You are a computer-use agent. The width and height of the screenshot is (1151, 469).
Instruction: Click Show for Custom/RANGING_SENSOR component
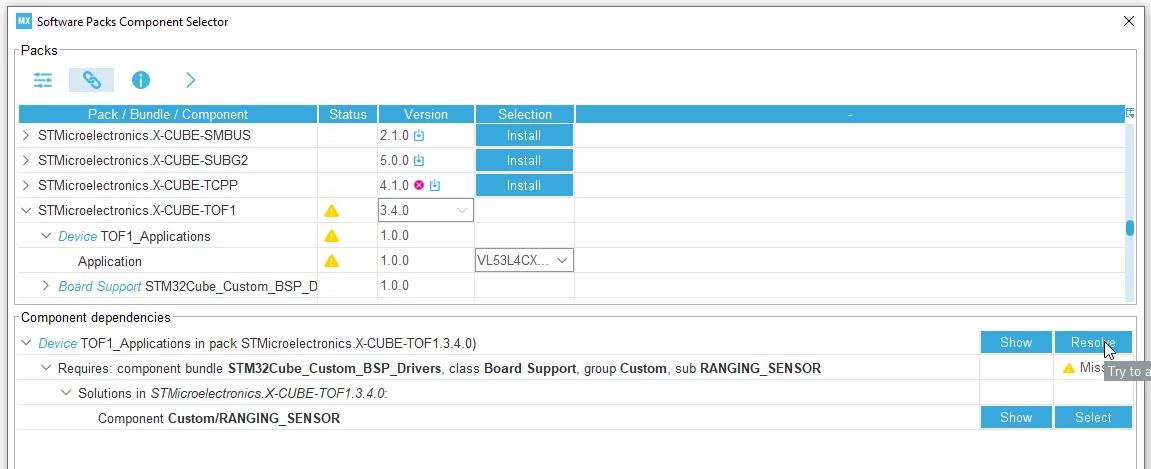tap(1016, 418)
